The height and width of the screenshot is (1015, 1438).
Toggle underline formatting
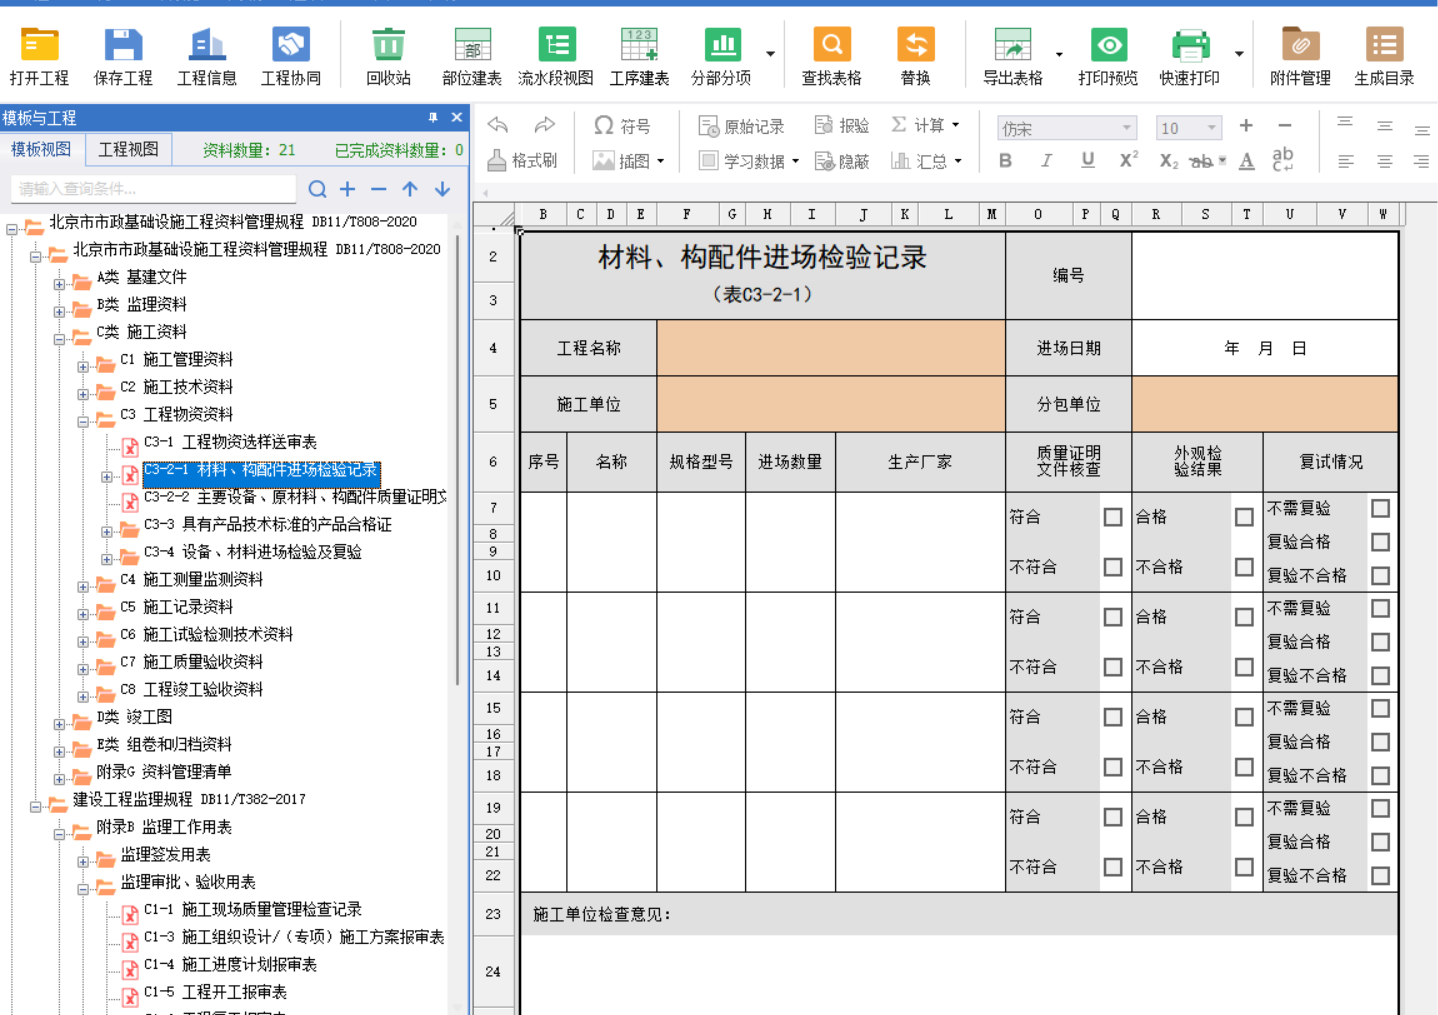pyautogui.click(x=1088, y=160)
